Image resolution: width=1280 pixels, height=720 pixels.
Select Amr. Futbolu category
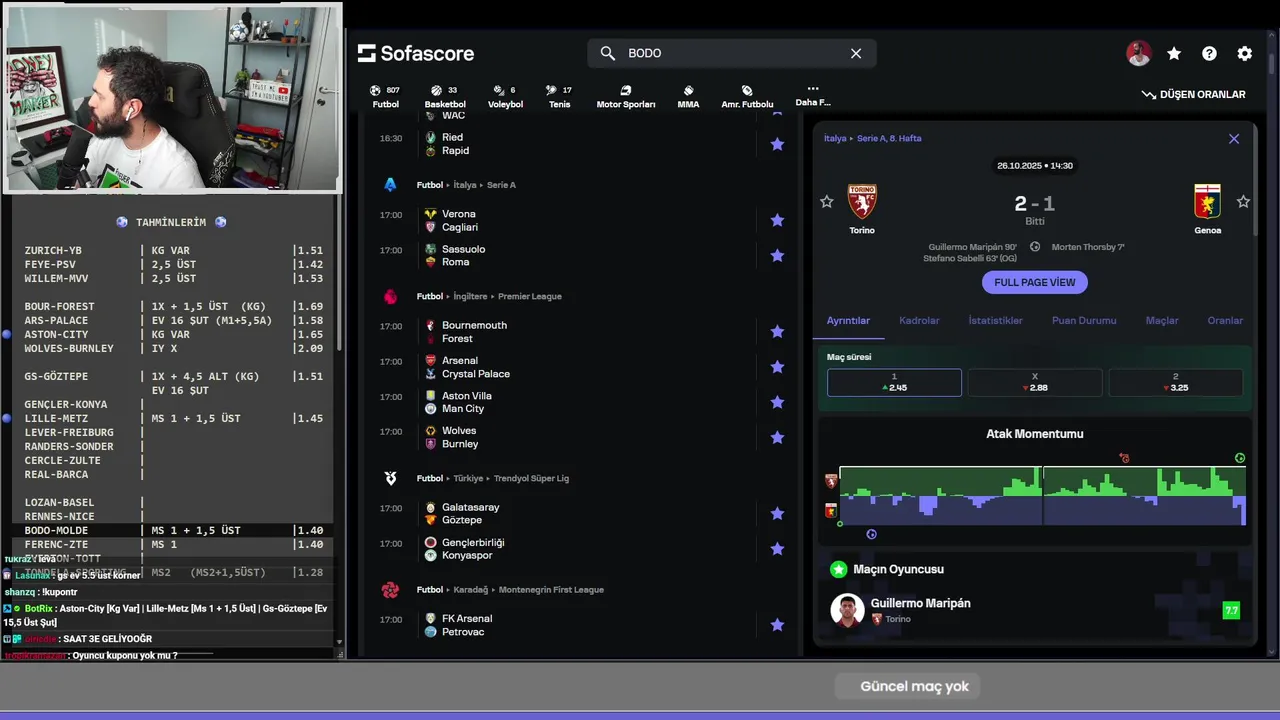[747, 96]
